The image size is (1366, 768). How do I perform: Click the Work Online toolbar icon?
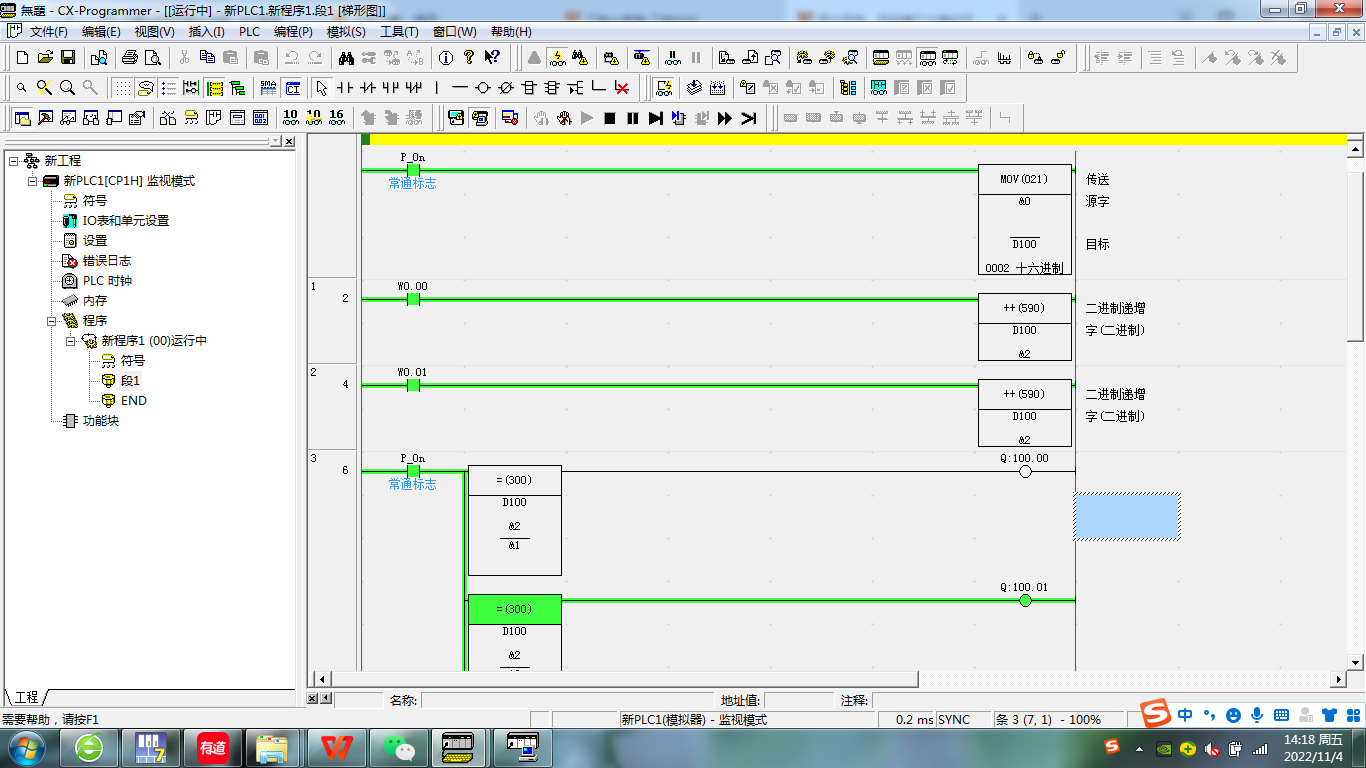[556, 57]
